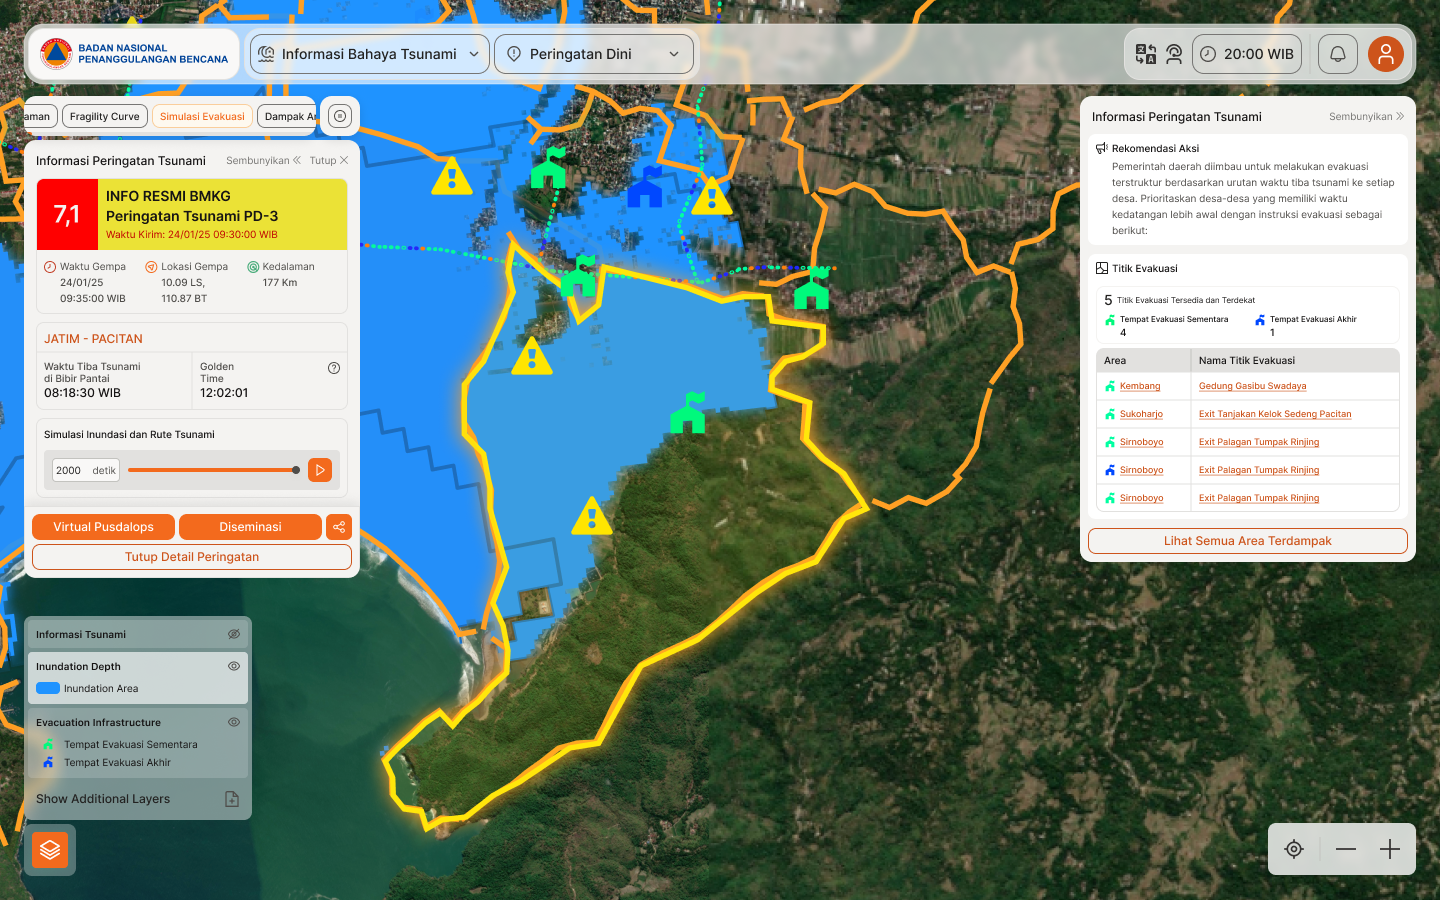
Task: Toggle the Informasi Tsunami layer visibility
Action: (234, 633)
